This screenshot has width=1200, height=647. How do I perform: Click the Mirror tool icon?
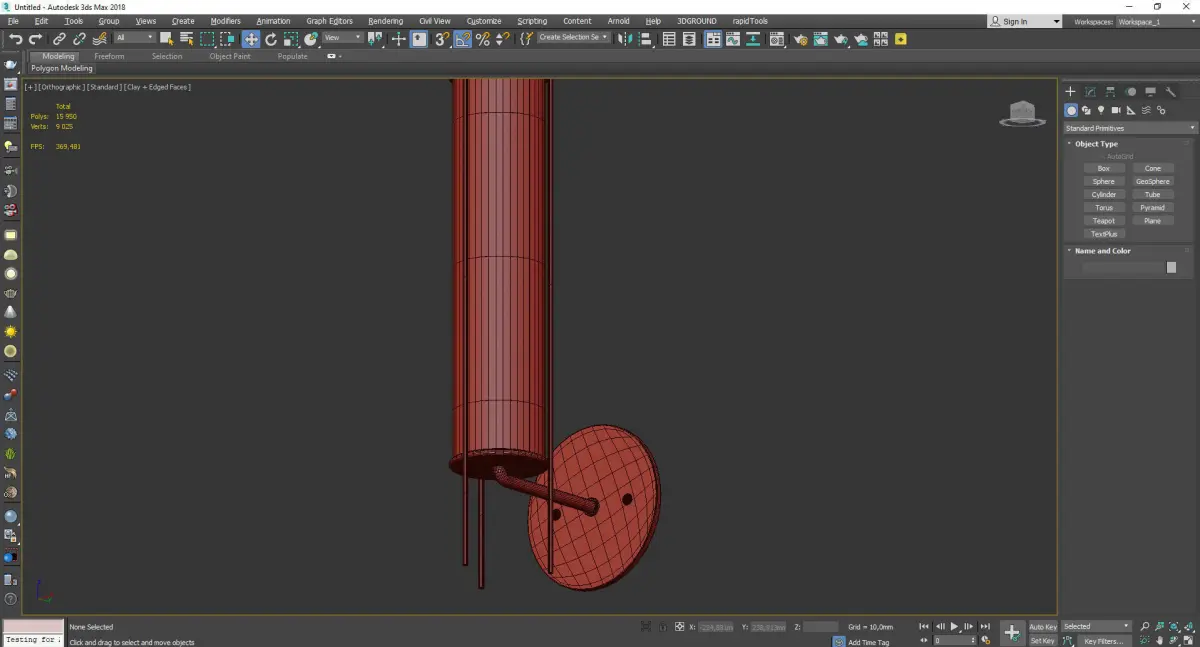pyautogui.click(x=625, y=39)
